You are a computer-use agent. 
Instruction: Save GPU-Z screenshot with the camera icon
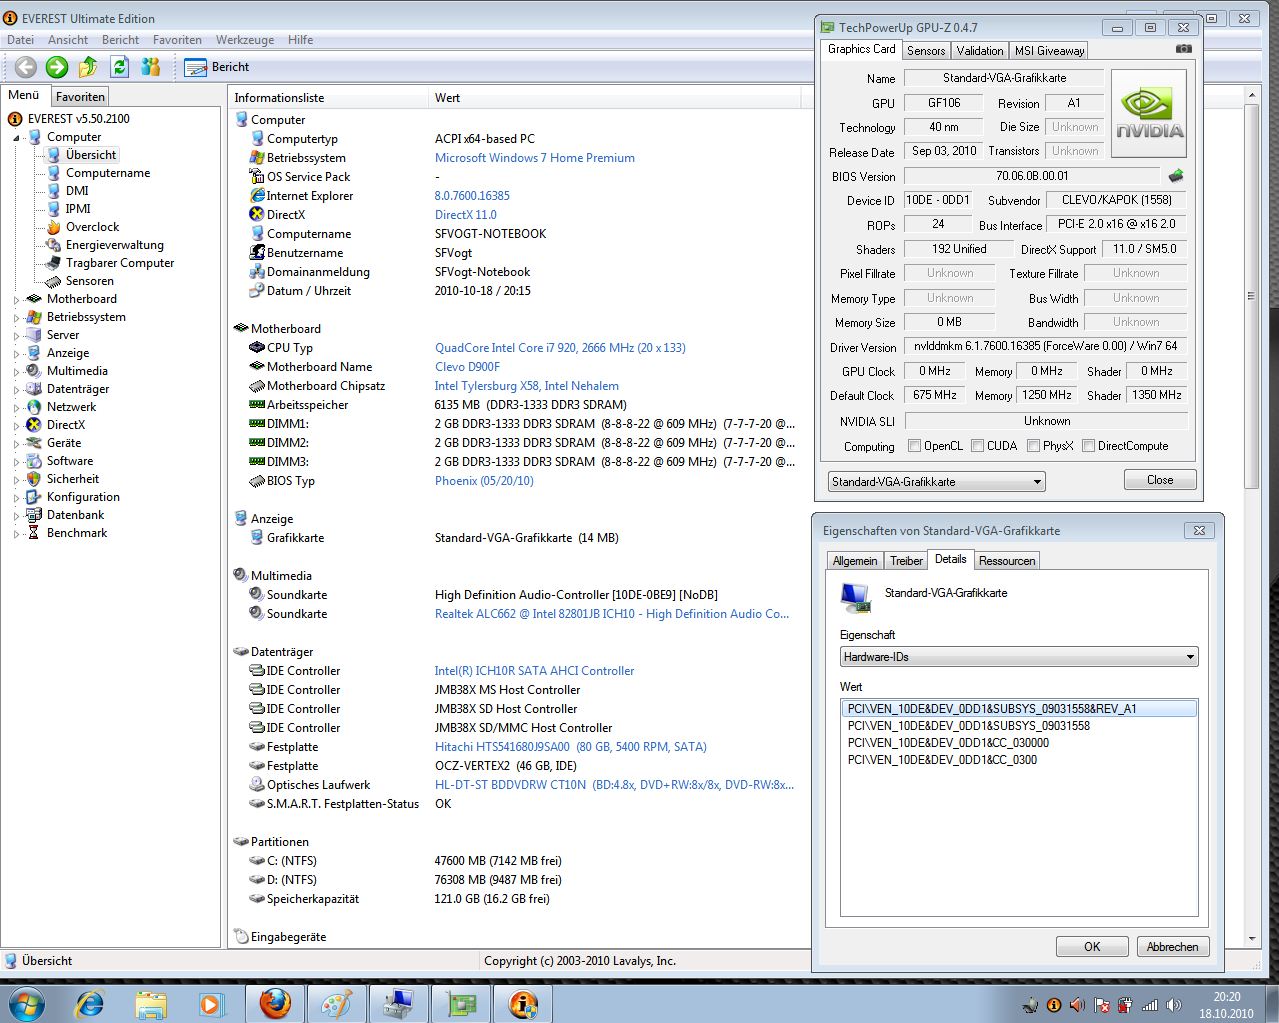[x=1183, y=48]
